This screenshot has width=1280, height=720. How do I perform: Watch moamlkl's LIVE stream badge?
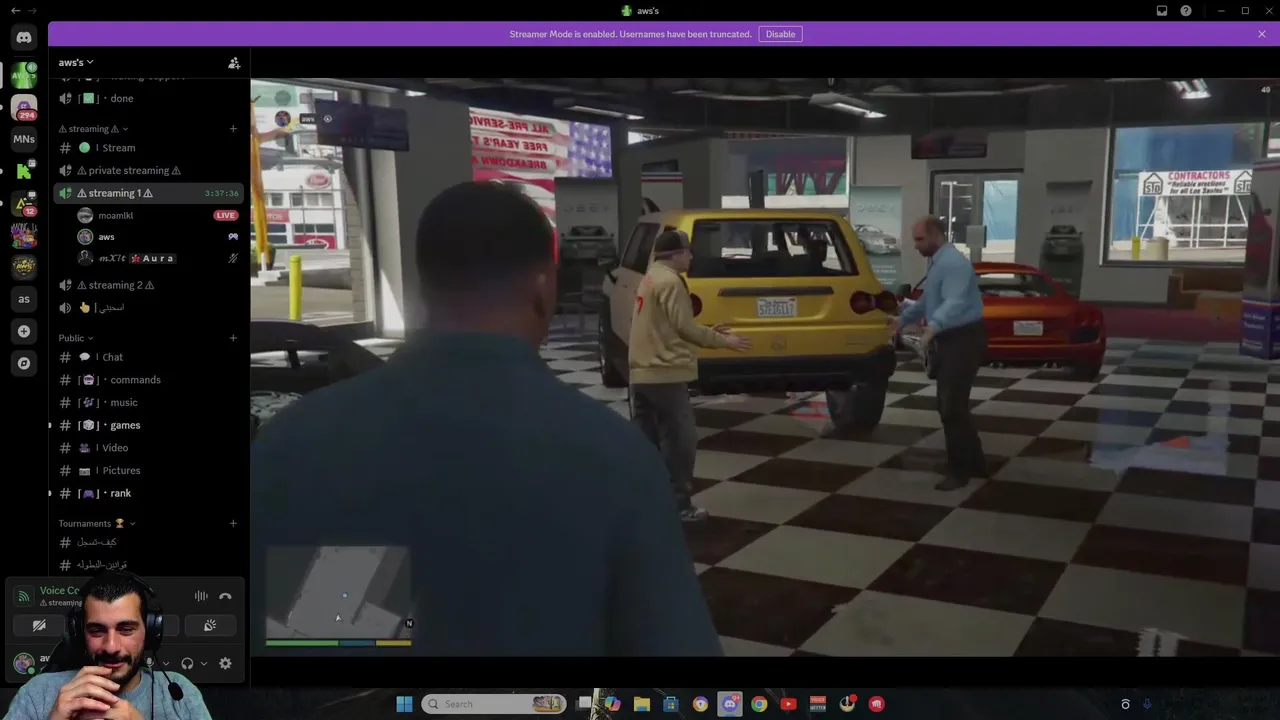(226, 215)
